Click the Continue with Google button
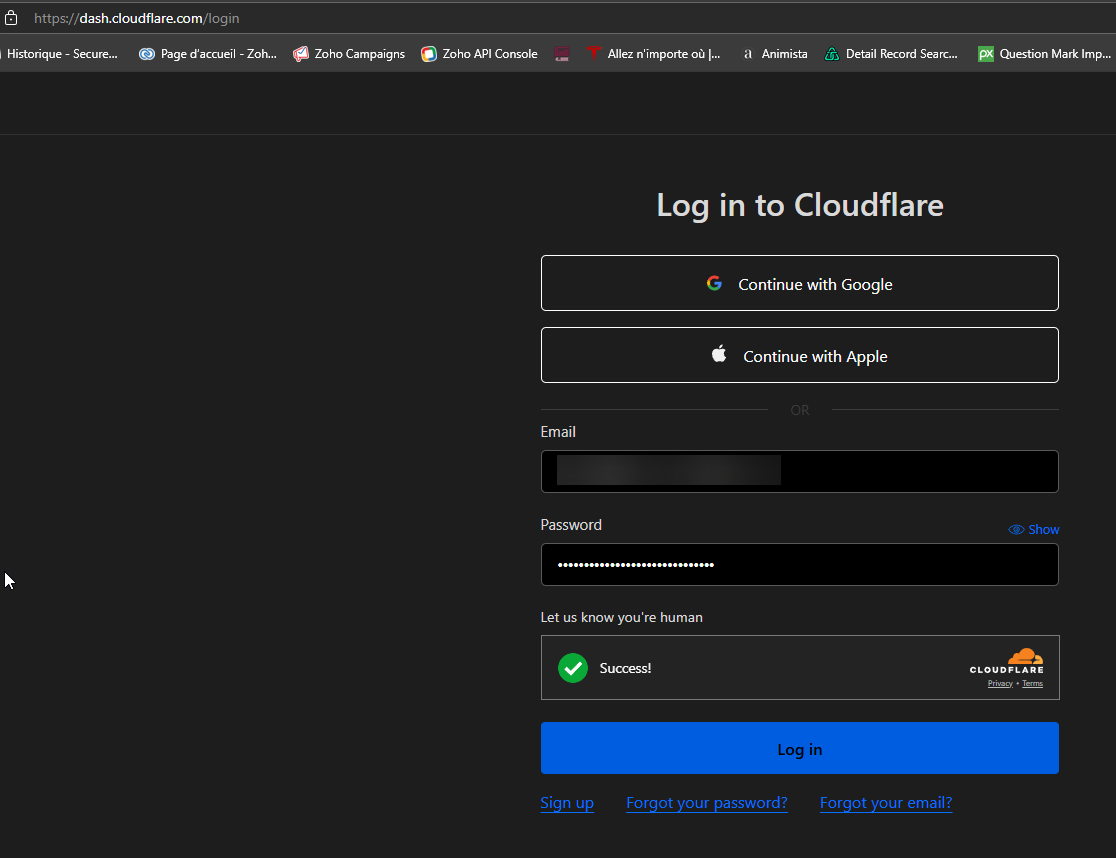Viewport: 1116px width, 858px height. point(799,283)
